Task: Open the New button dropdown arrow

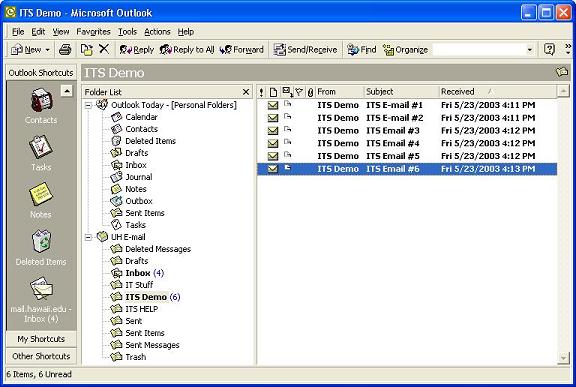Action: coord(47,50)
